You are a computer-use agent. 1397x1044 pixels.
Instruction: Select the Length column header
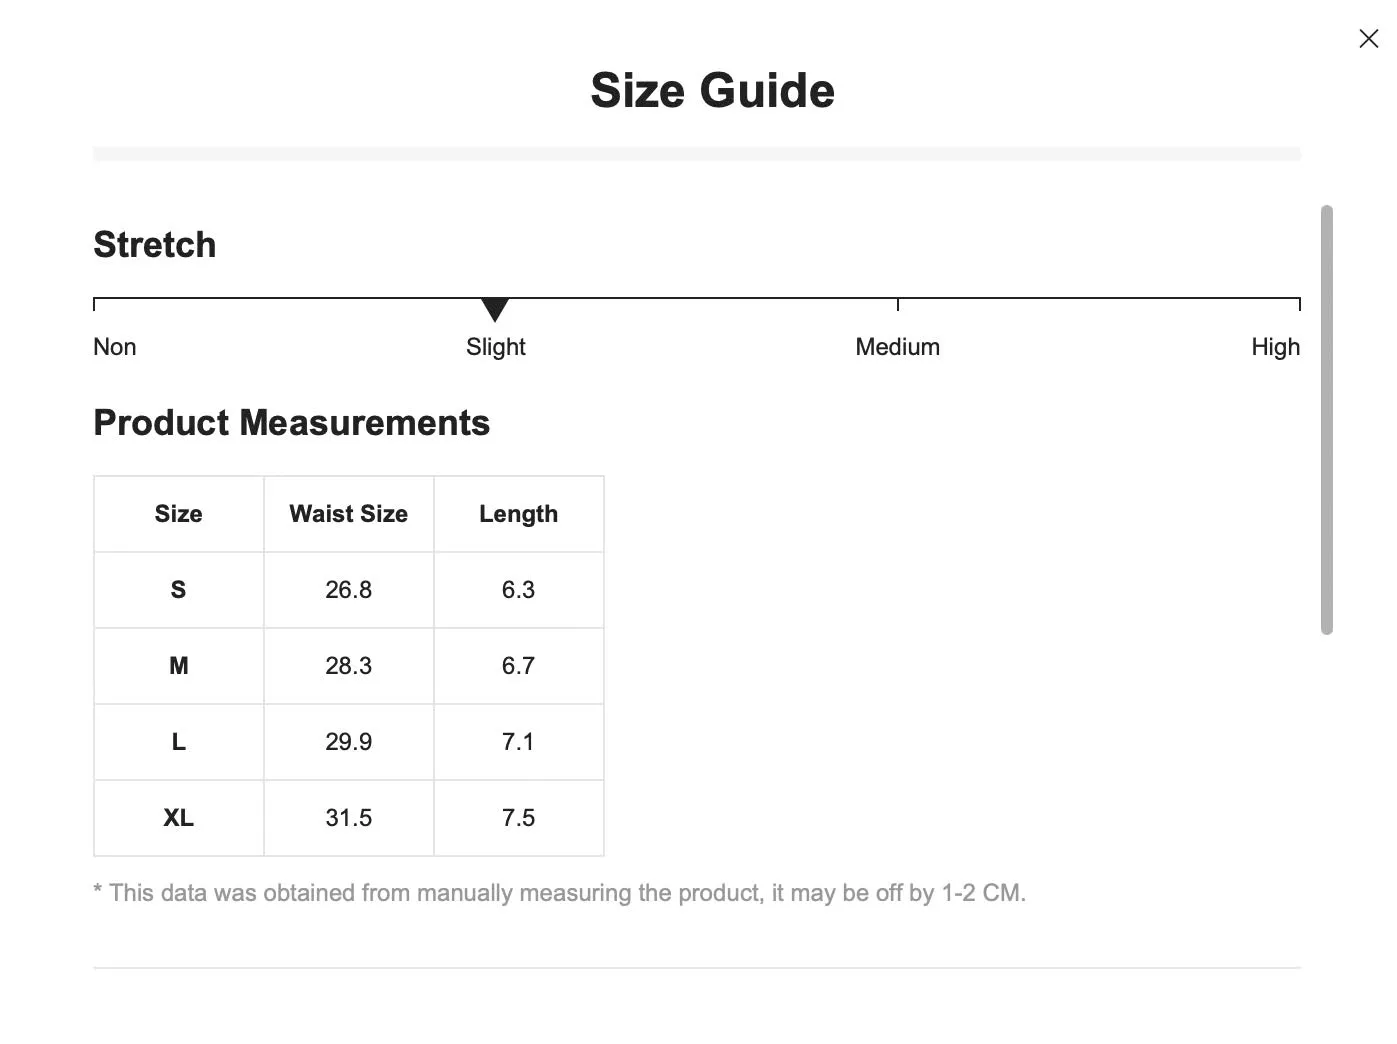coord(519,514)
